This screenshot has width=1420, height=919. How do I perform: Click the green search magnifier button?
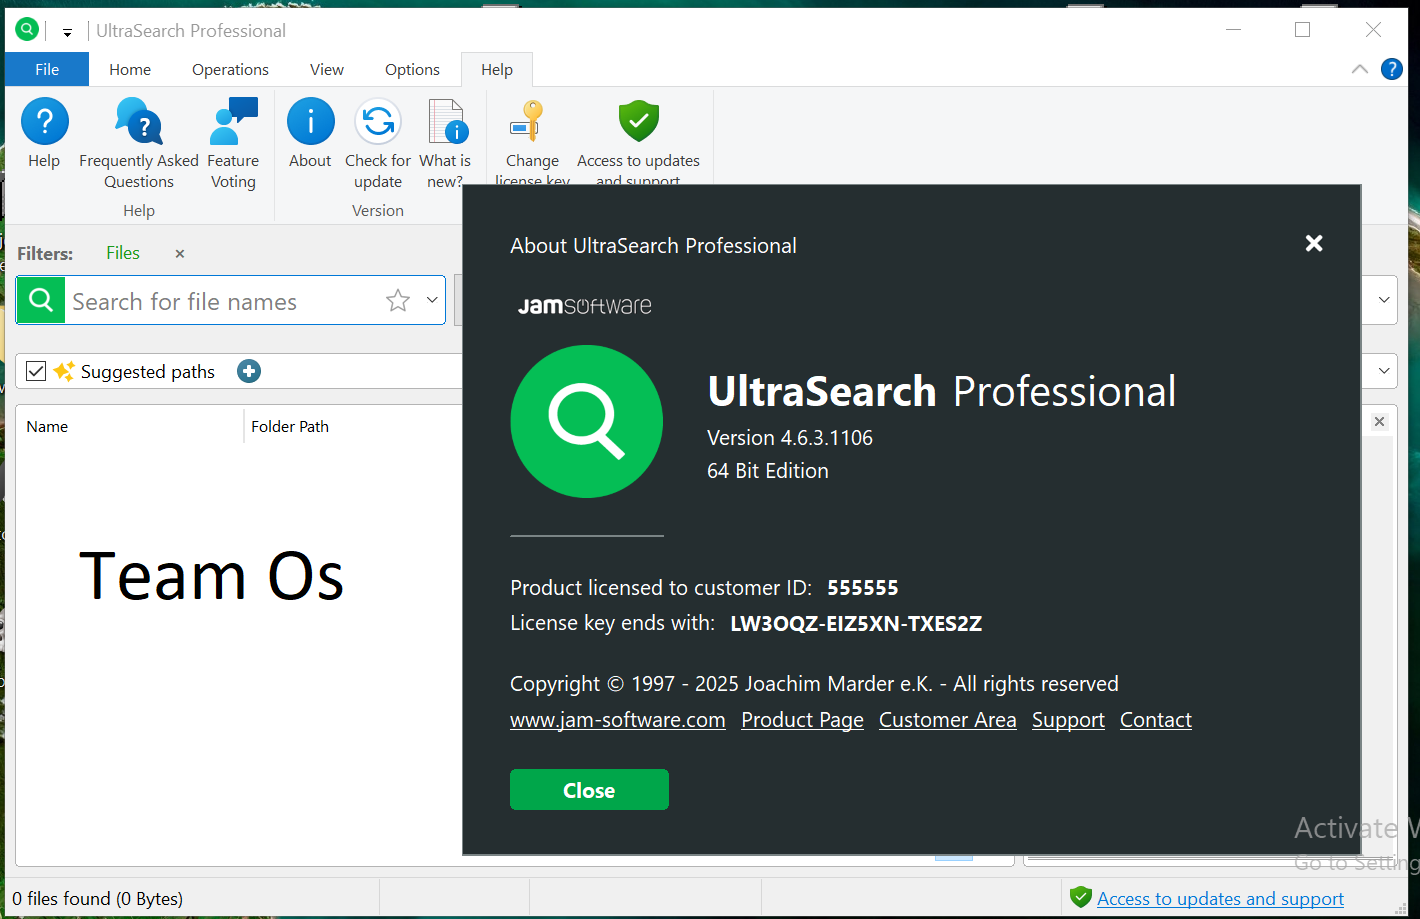41,300
